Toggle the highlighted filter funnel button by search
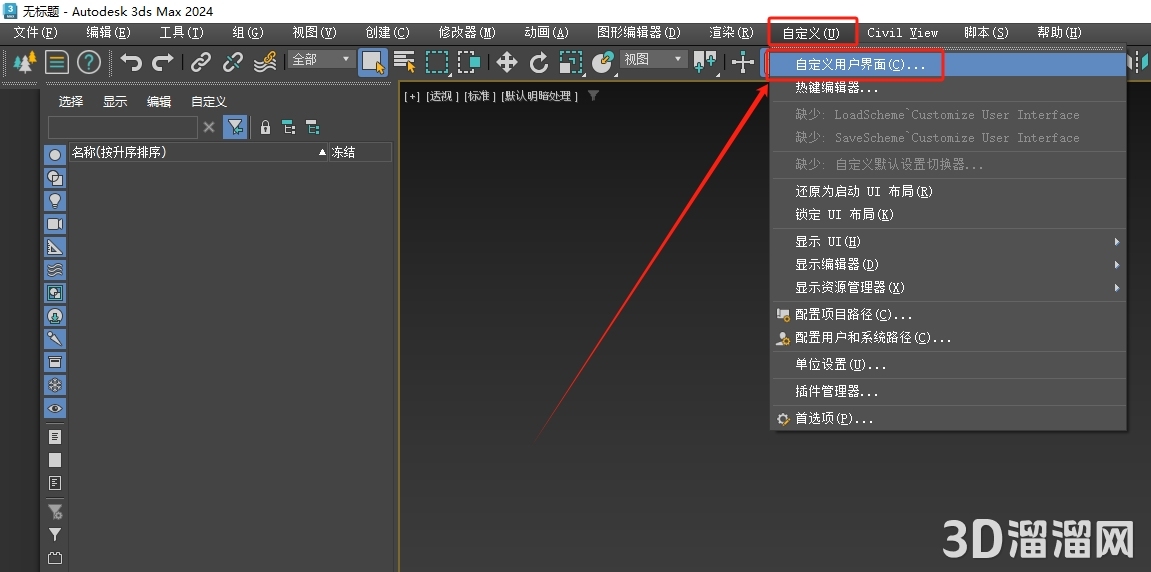This screenshot has width=1151, height=572. click(x=236, y=128)
